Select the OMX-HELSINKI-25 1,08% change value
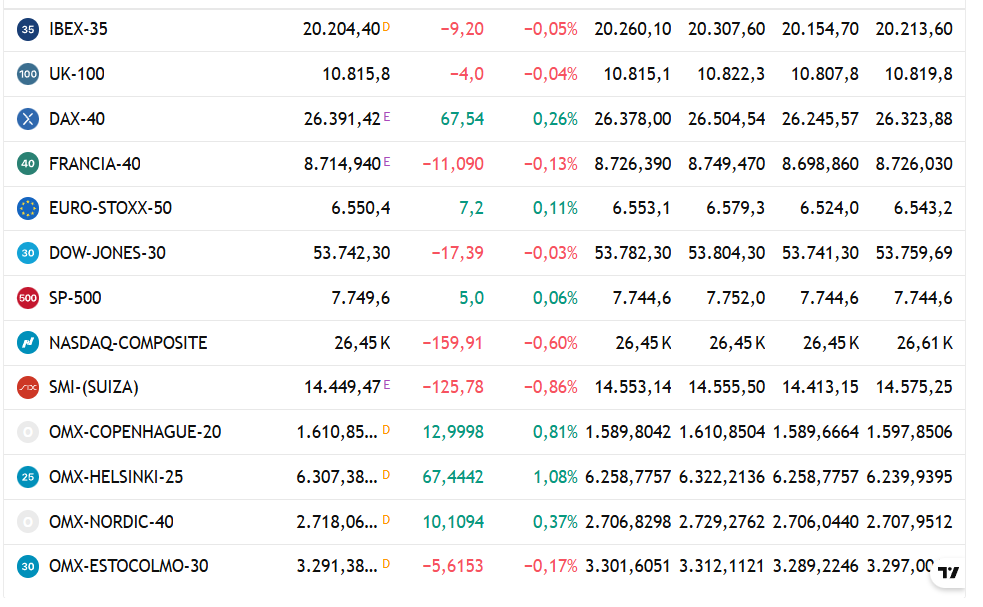 coord(555,477)
